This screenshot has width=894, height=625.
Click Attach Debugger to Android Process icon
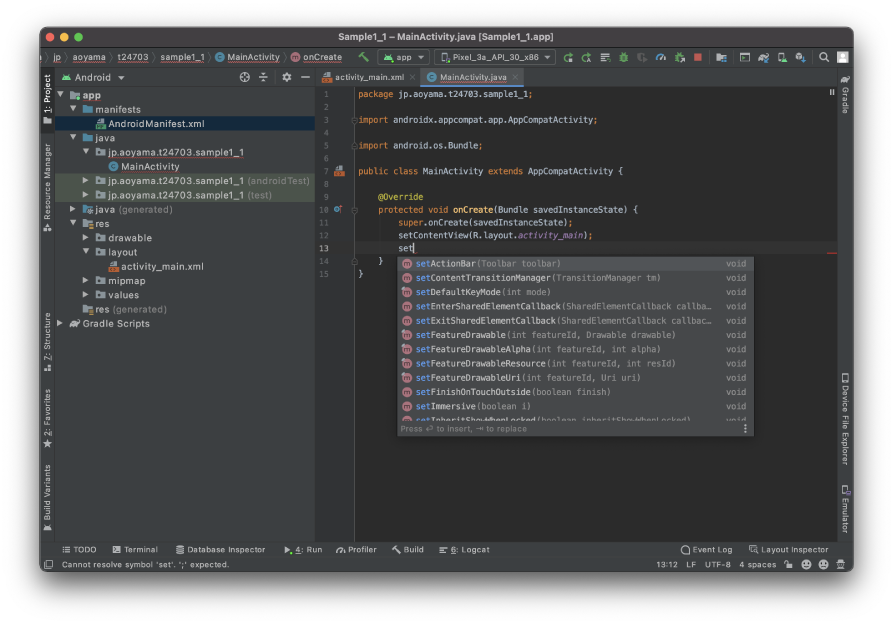(x=680, y=57)
